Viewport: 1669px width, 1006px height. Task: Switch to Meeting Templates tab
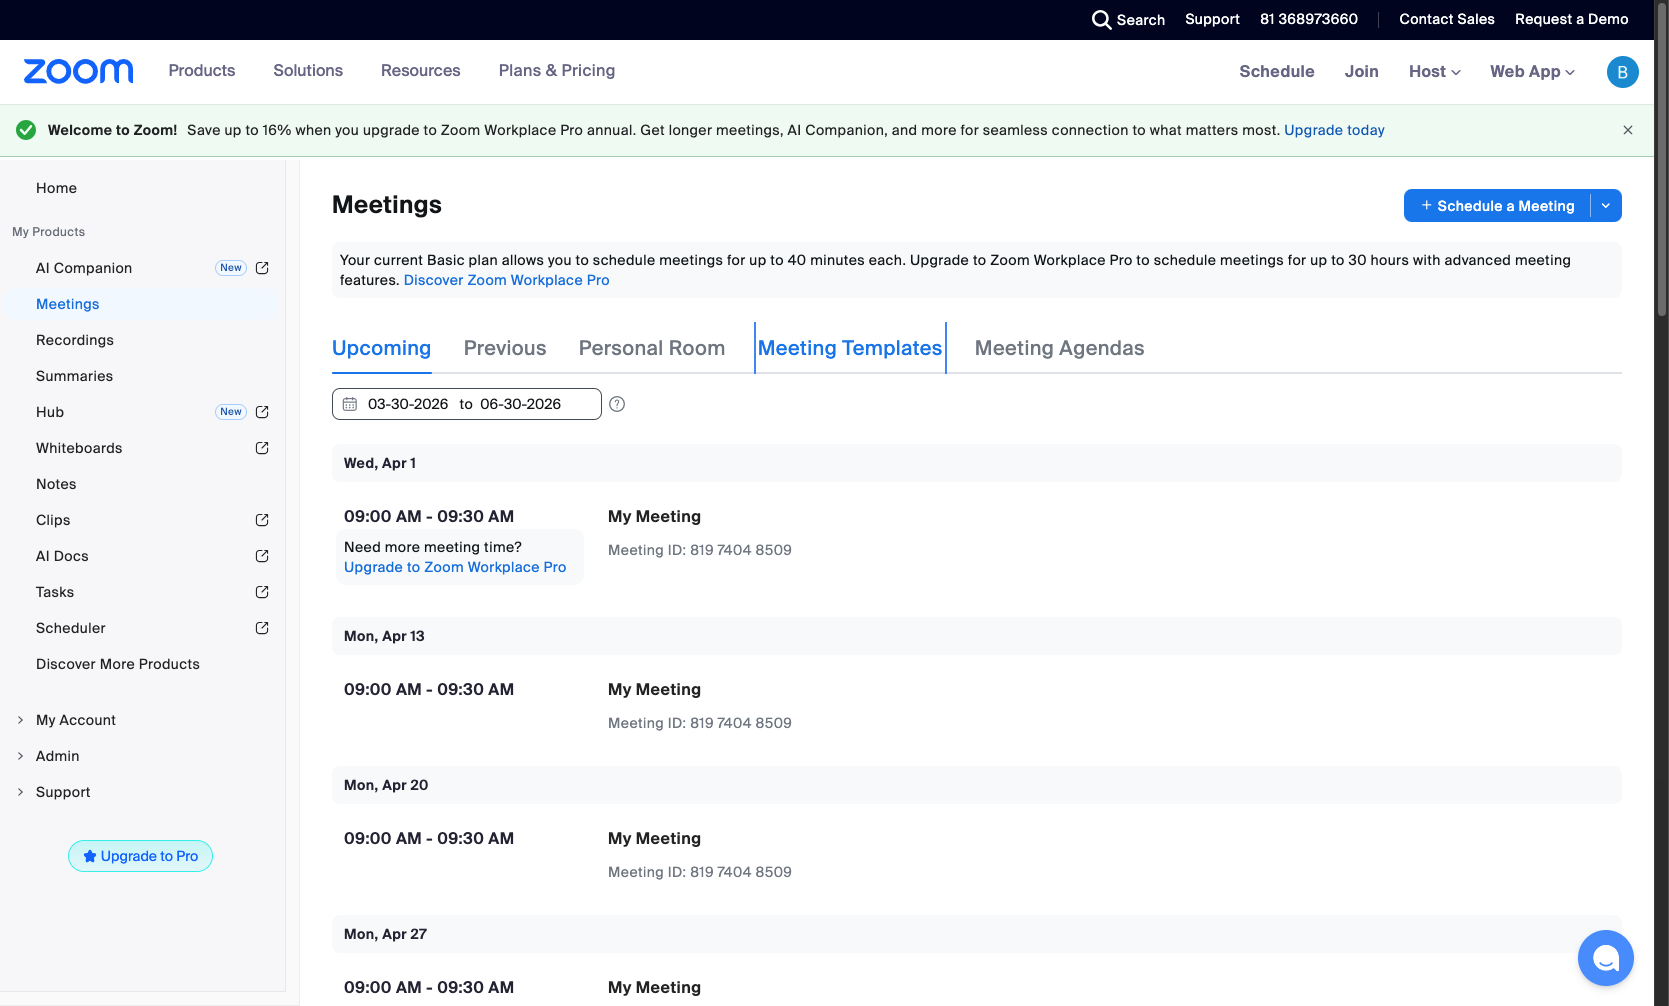(x=850, y=348)
